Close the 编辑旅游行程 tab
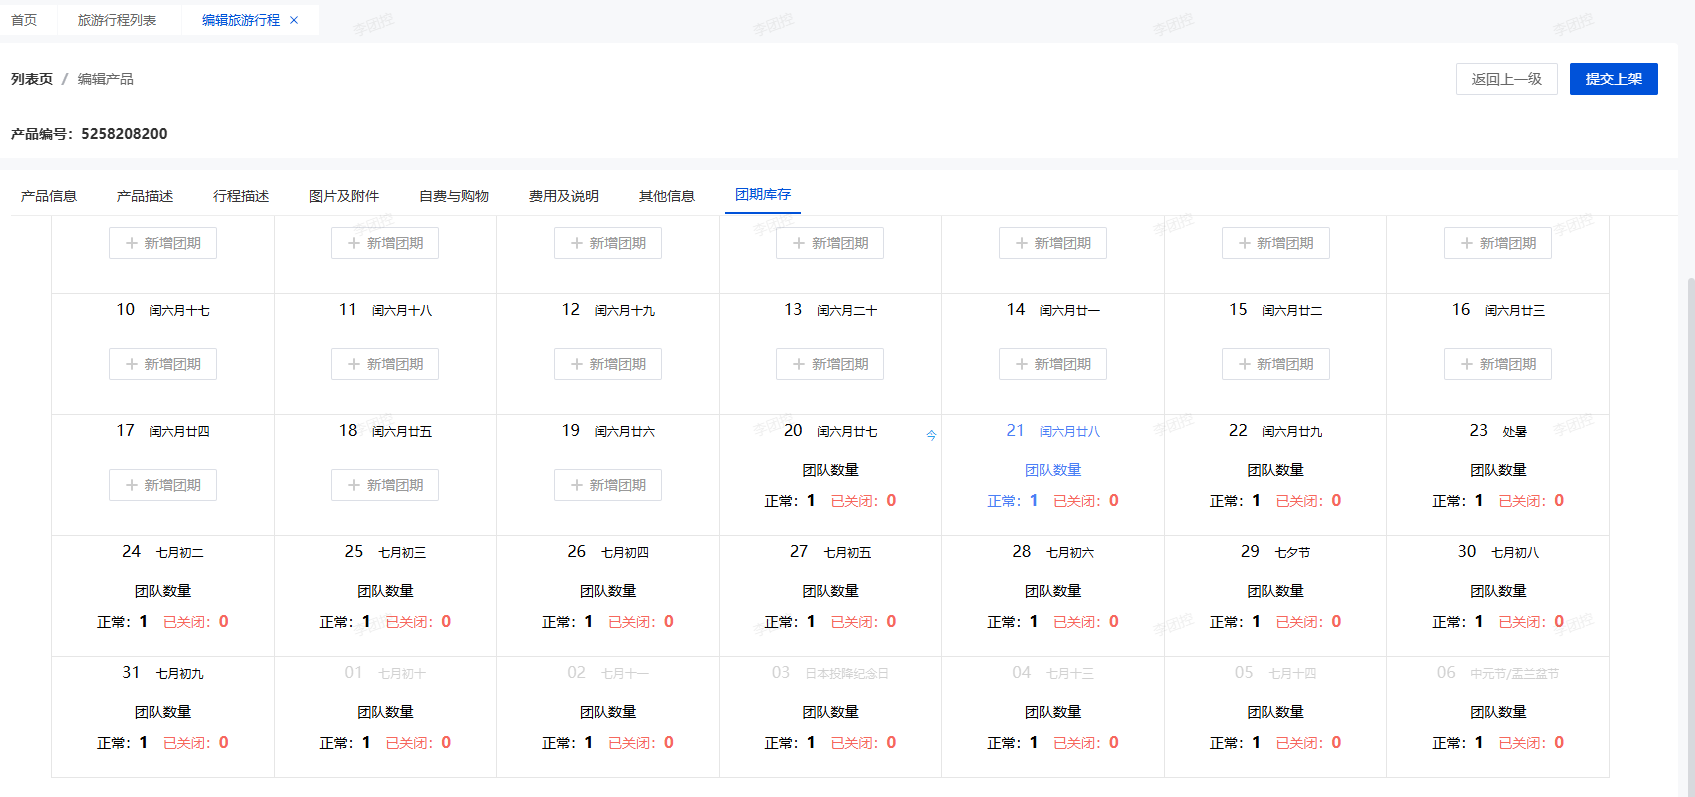This screenshot has width=1695, height=797. 294,20
